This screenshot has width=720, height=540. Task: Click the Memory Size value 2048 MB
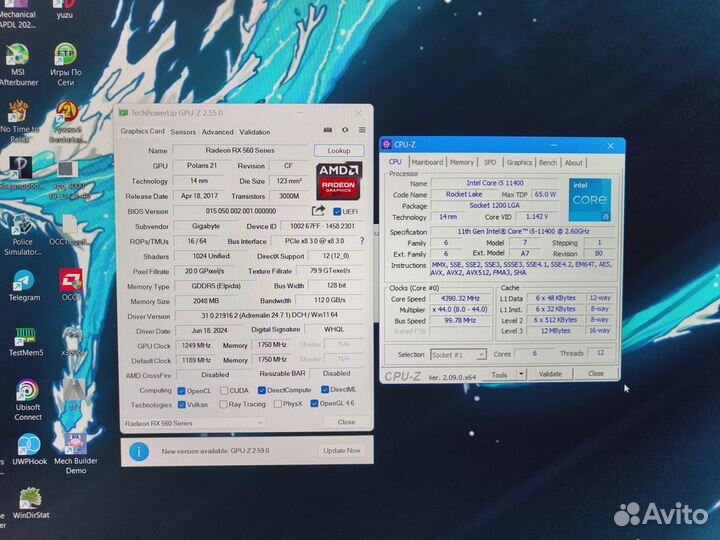tap(206, 301)
